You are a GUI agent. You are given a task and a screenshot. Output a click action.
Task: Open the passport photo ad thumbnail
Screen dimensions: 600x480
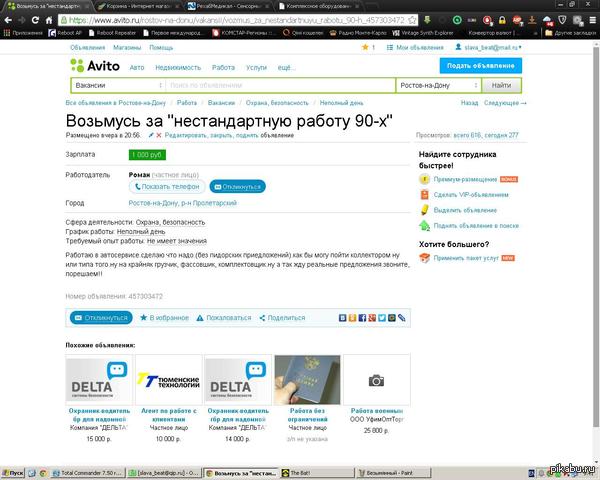pos(307,380)
